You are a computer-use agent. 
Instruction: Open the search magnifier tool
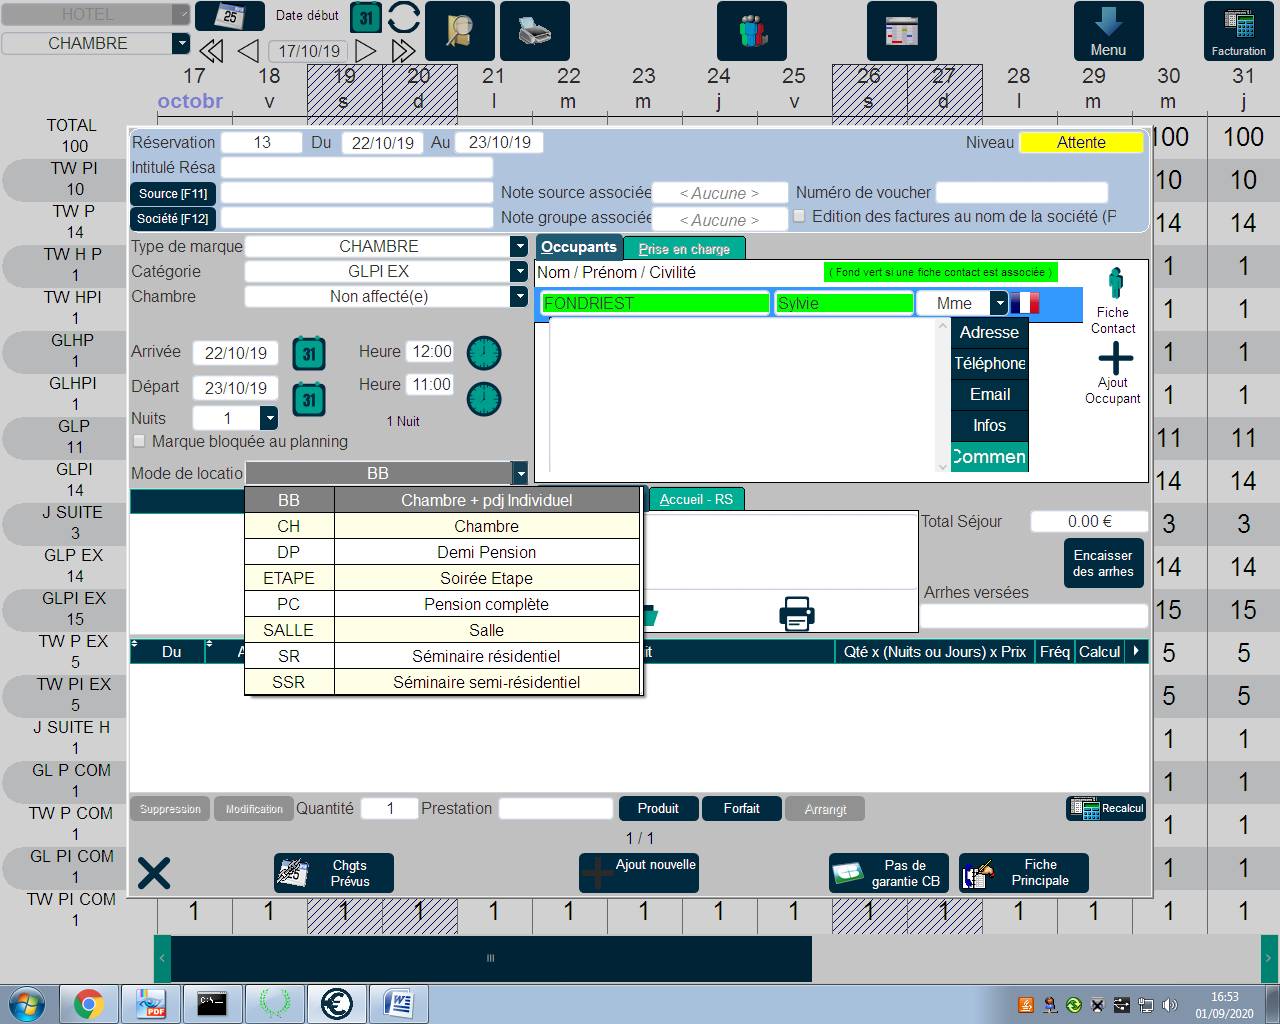[459, 31]
